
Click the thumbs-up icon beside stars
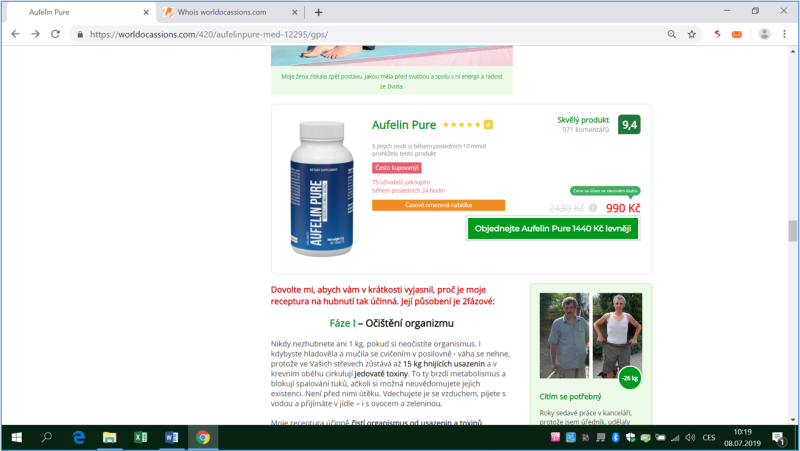point(488,124)
